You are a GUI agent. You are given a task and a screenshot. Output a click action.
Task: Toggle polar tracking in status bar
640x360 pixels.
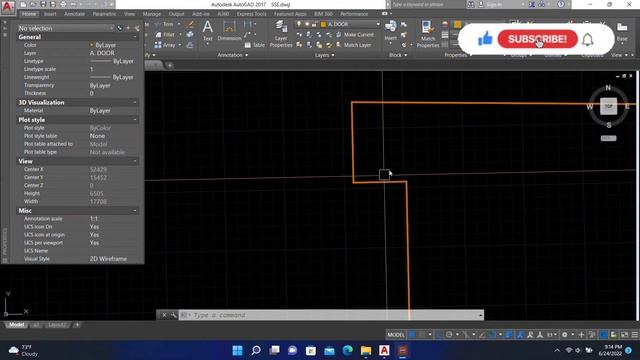tap(449, 335)
